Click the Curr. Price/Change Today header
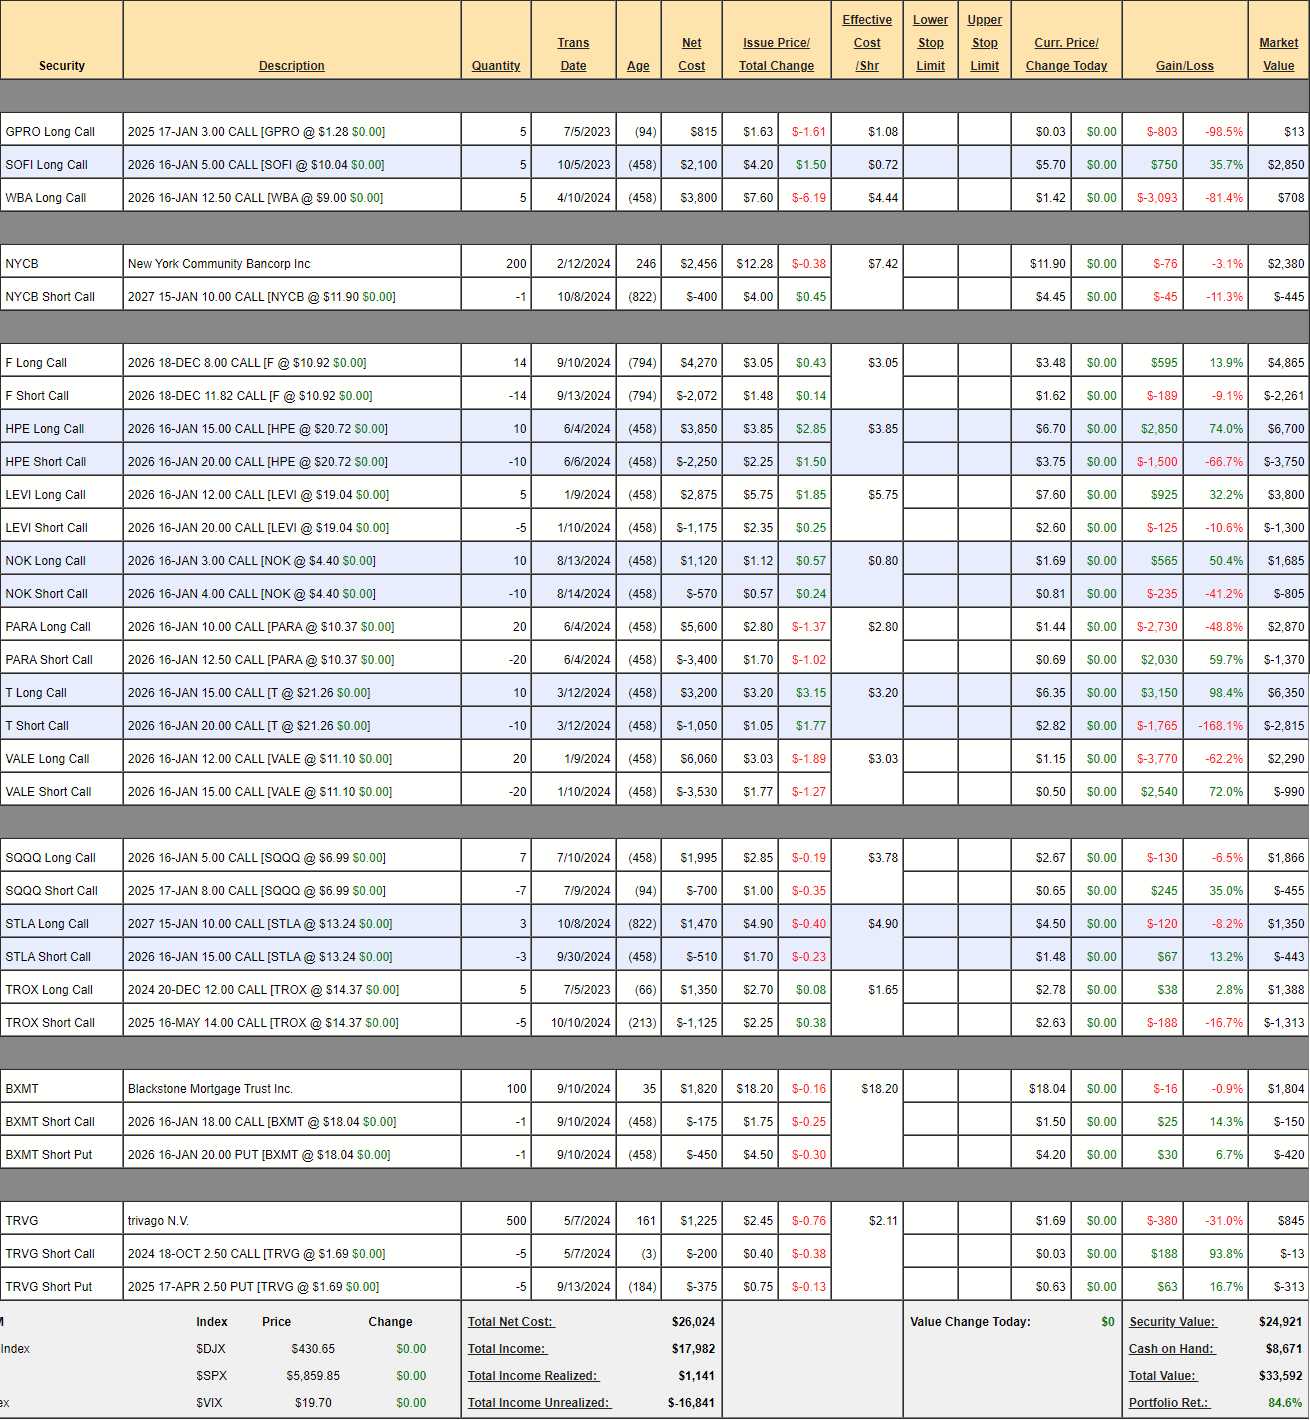 1066,54
